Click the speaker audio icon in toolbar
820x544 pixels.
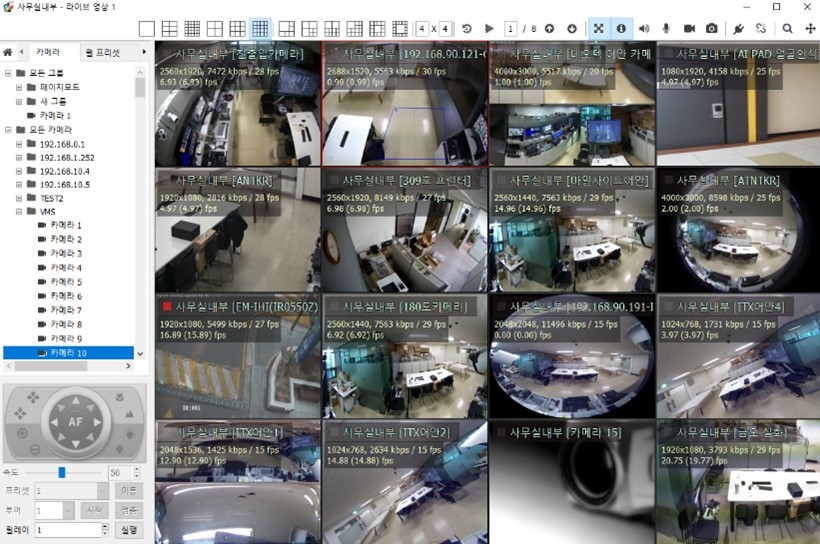[x=644, y=29]
